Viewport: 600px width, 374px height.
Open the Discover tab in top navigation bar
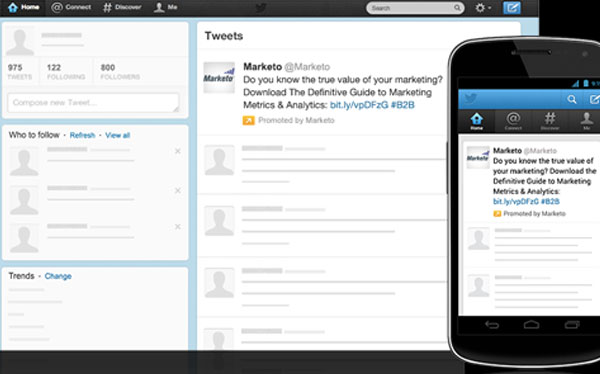[x=122, y=7]
